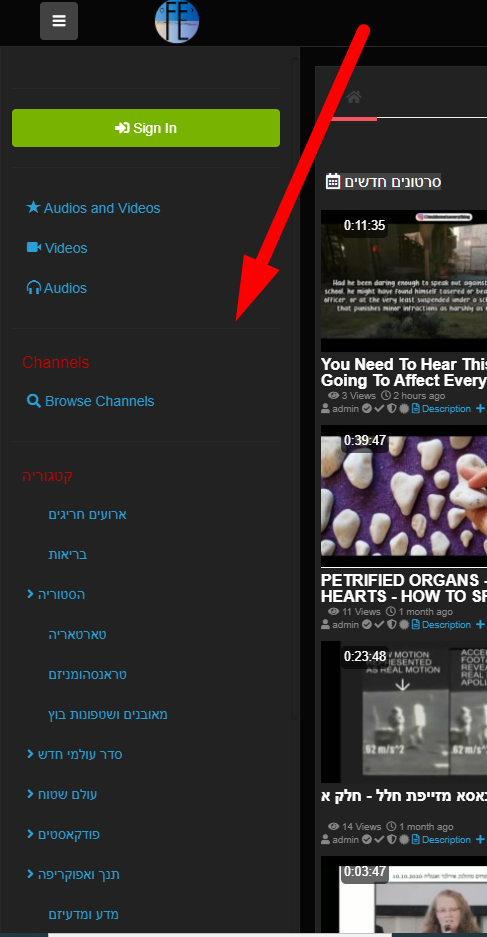Click plus icon on 14 Views video row
Screen dimensions: 487x937
point(480,840)
